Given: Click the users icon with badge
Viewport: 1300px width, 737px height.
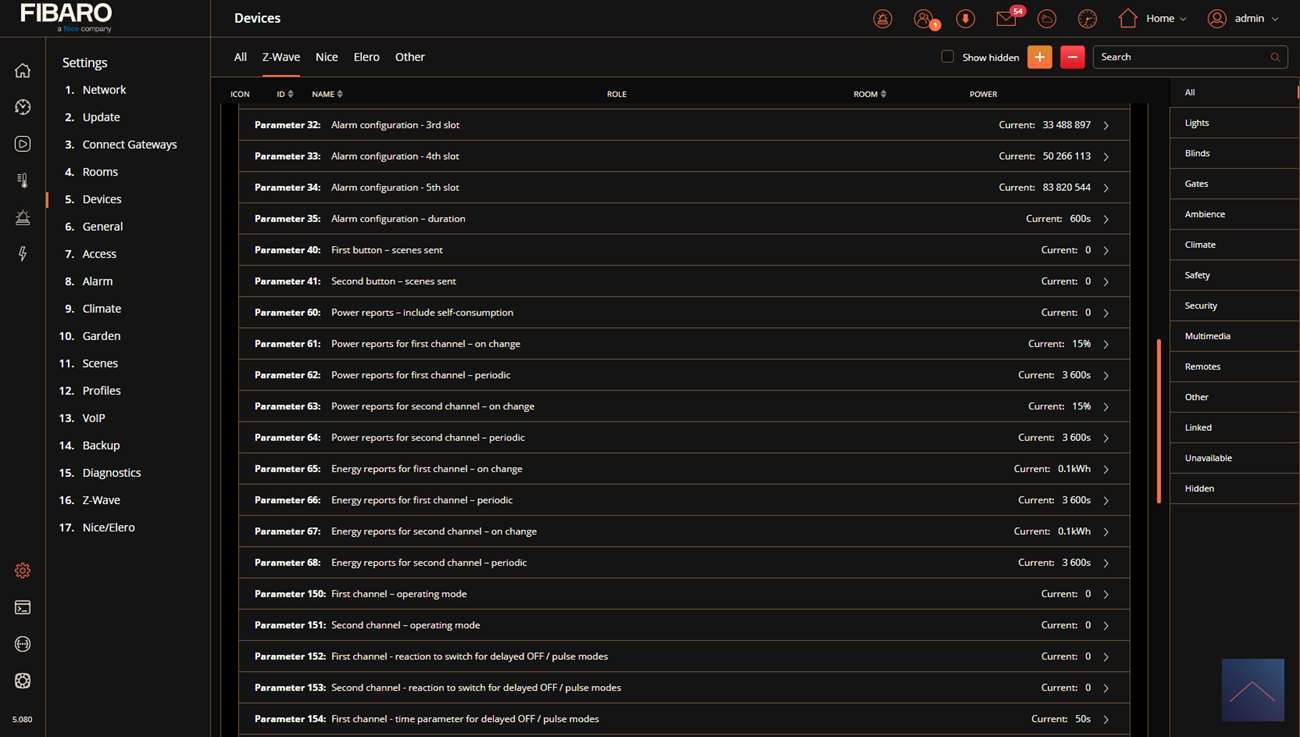Looking at the screenshot, I should pyautogui.click(x=923, y=19).
